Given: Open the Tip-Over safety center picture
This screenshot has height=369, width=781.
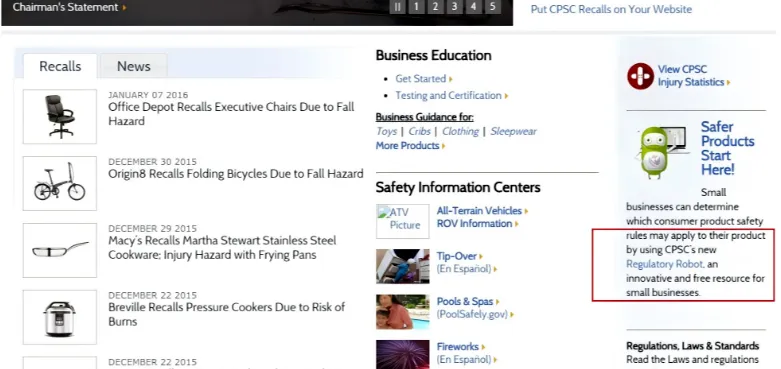Looking at the screenshot, I should [402, 266].
